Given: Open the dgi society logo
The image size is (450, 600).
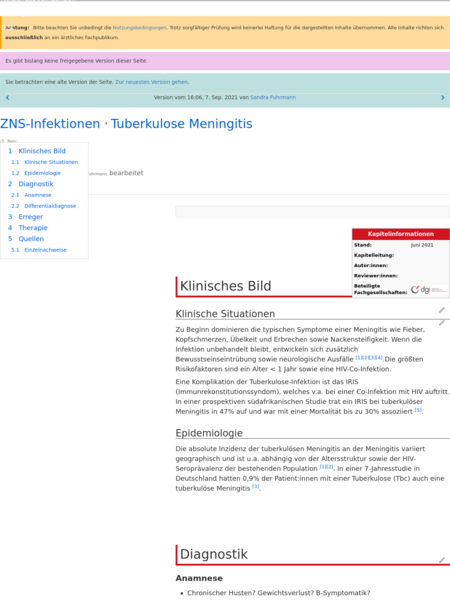Looking at the screenshot, I should 428,290.
